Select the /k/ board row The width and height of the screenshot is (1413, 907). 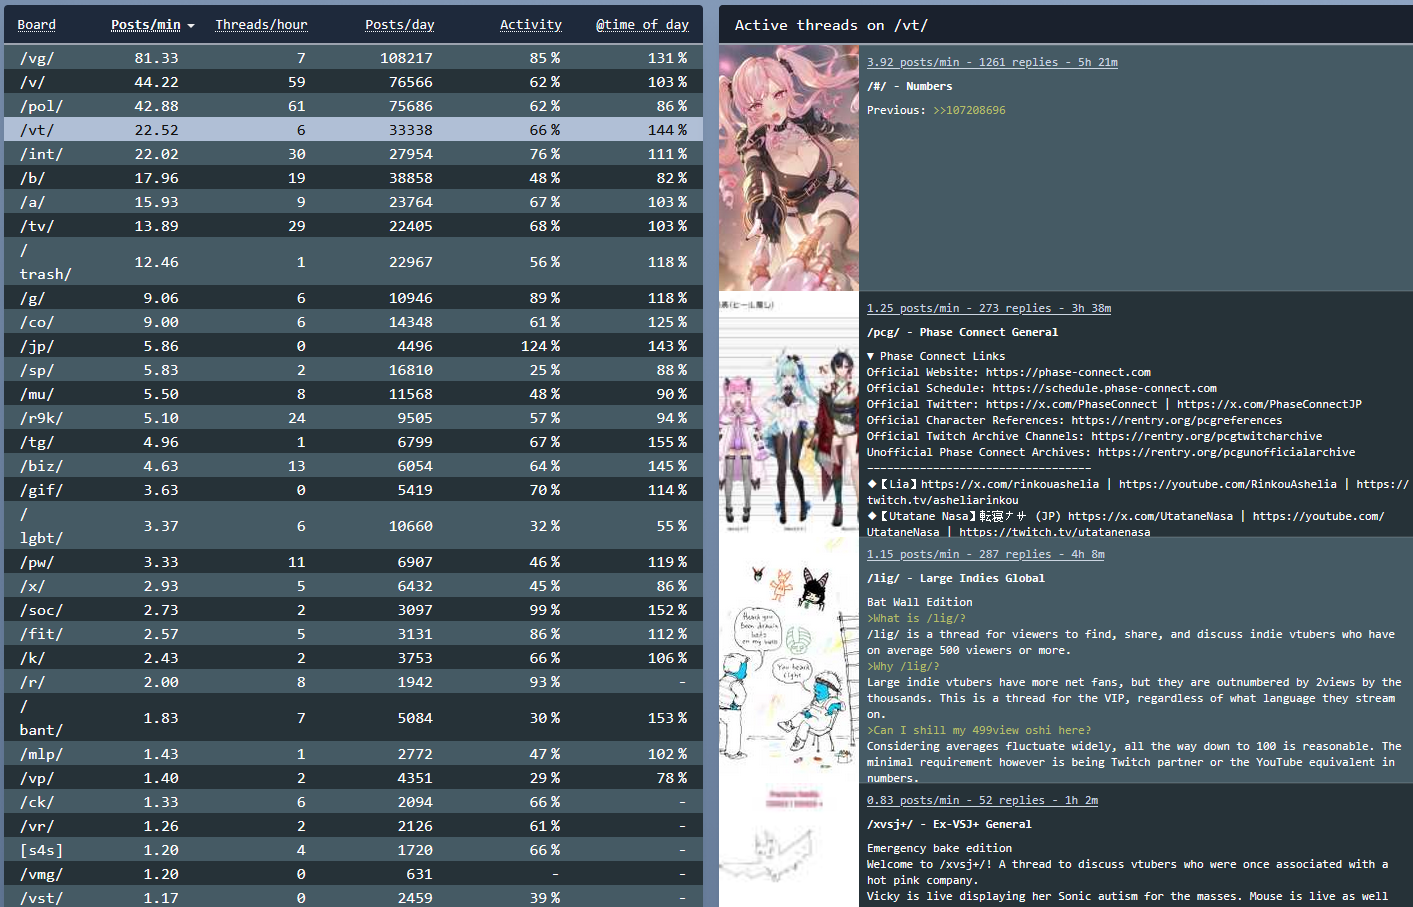click(x=353, y=658)
